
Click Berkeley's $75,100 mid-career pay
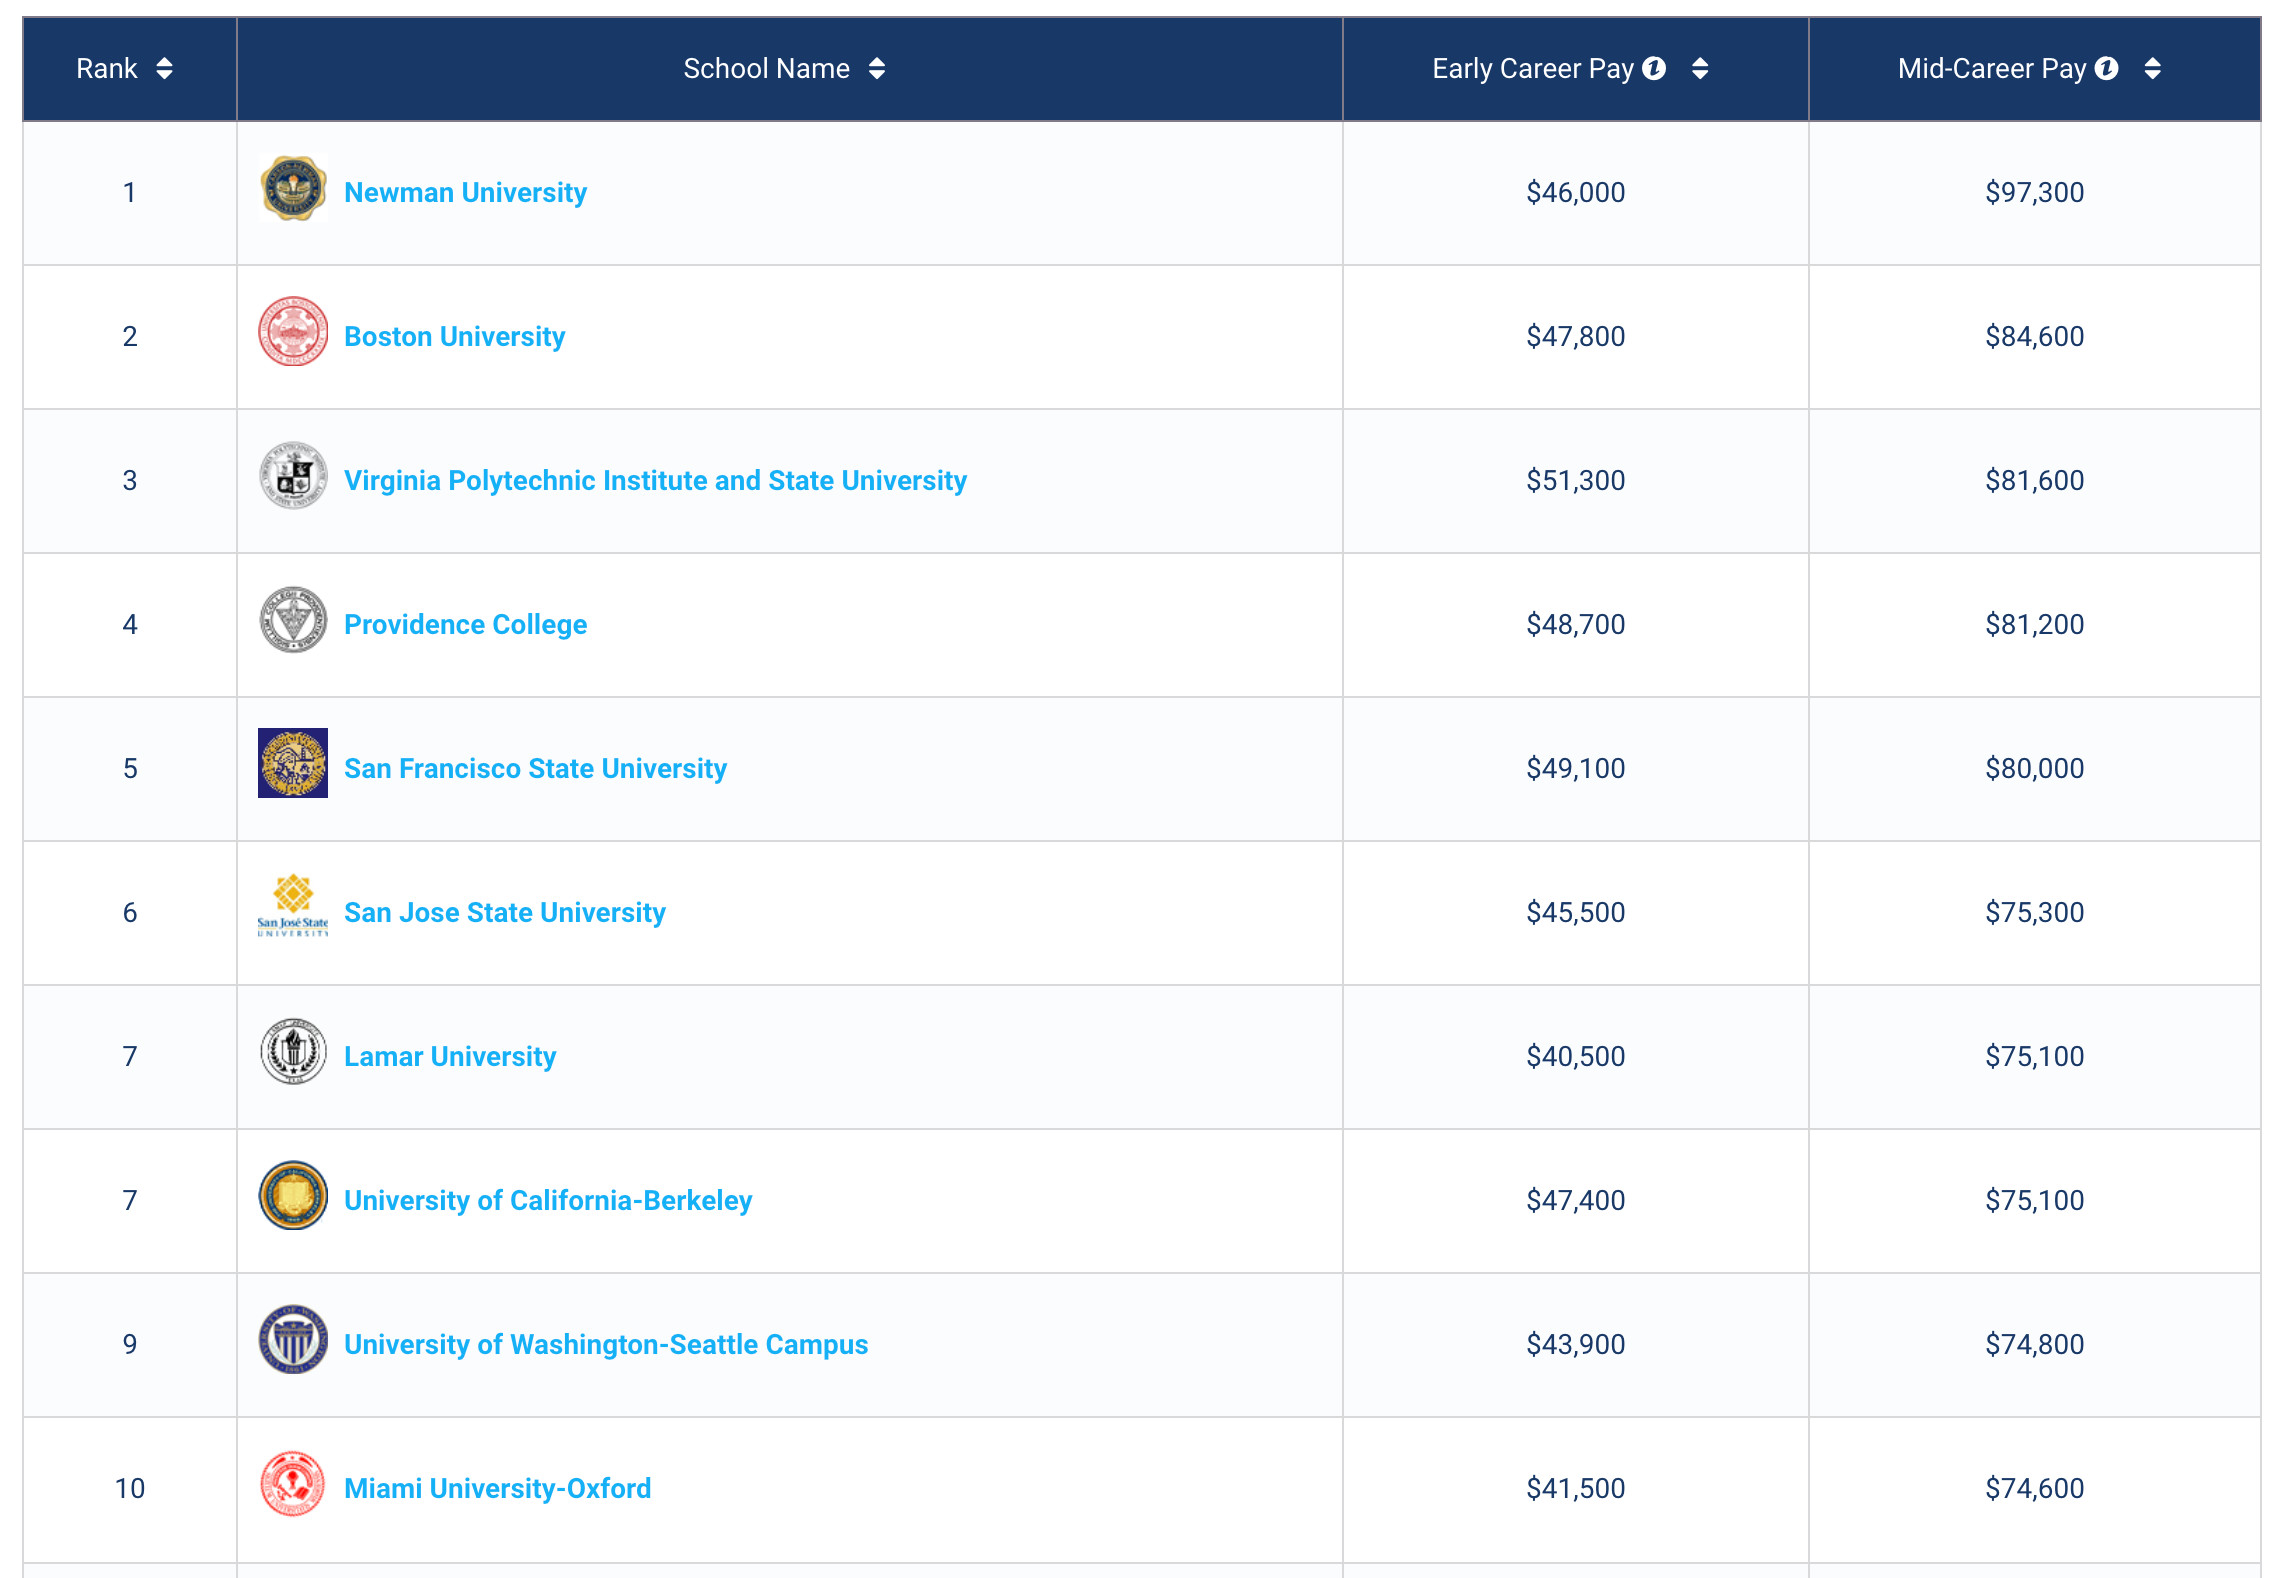[2035, 1201]
